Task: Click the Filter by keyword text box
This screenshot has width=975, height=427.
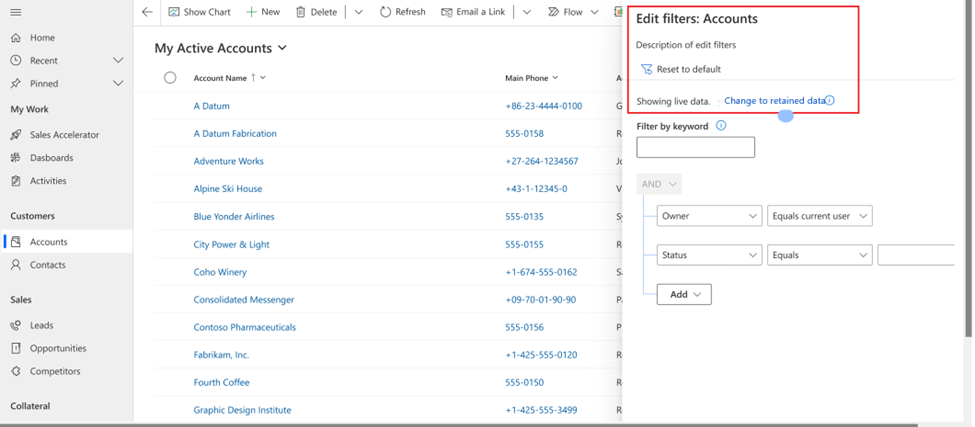Action: (x=695, y=148)
